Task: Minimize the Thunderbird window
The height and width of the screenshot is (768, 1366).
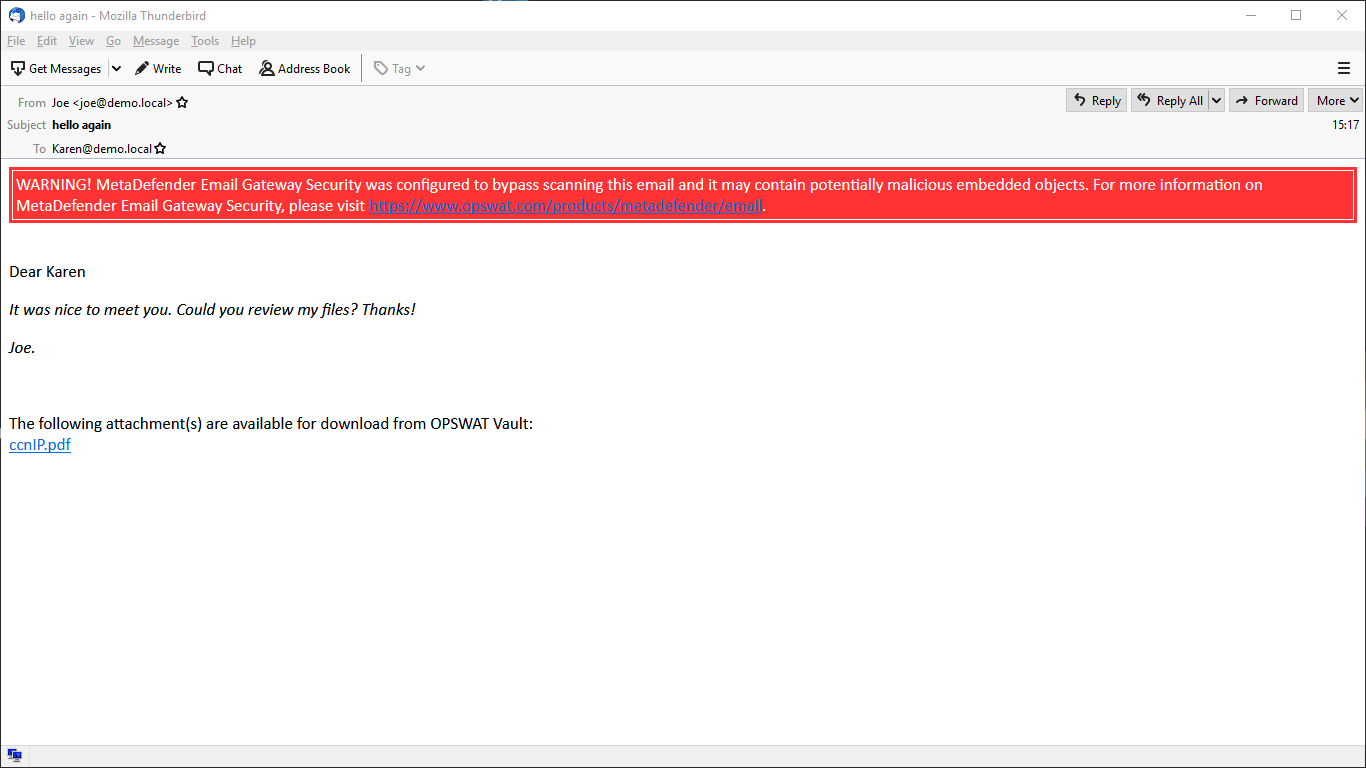Action: pos(1251,15)
